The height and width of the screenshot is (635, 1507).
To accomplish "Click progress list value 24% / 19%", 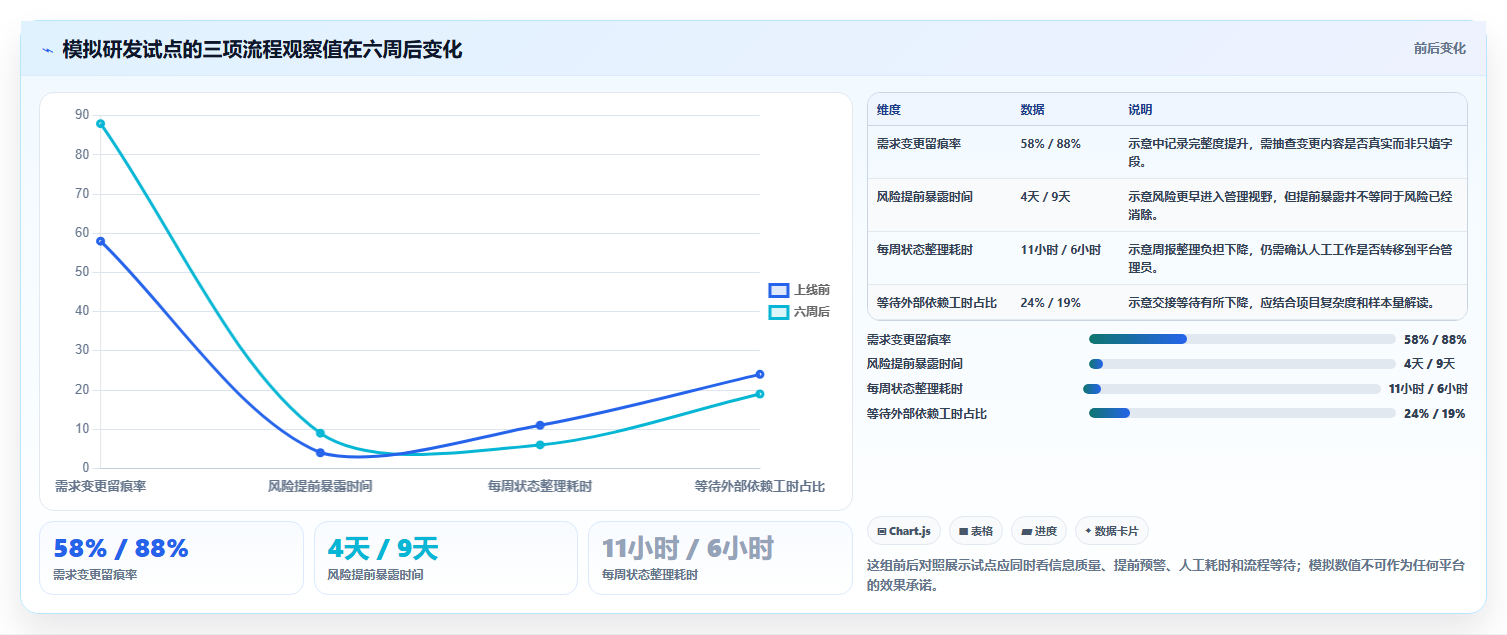I will tap(1434, 414).
